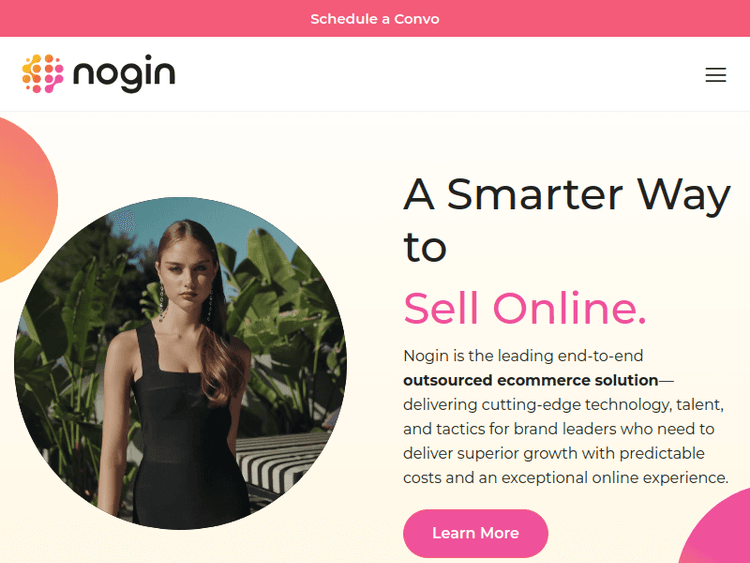Viewport: 750px width, 563px height.
Task: Click the woman's face in the photo
Action: click(x=187, y=275)
